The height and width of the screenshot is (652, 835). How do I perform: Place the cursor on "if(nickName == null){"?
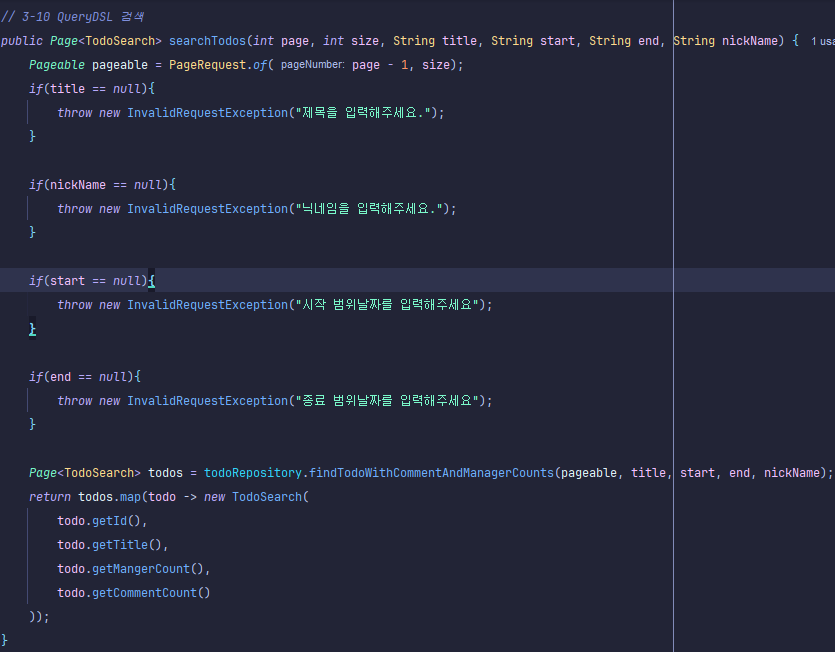click(102, 185)
